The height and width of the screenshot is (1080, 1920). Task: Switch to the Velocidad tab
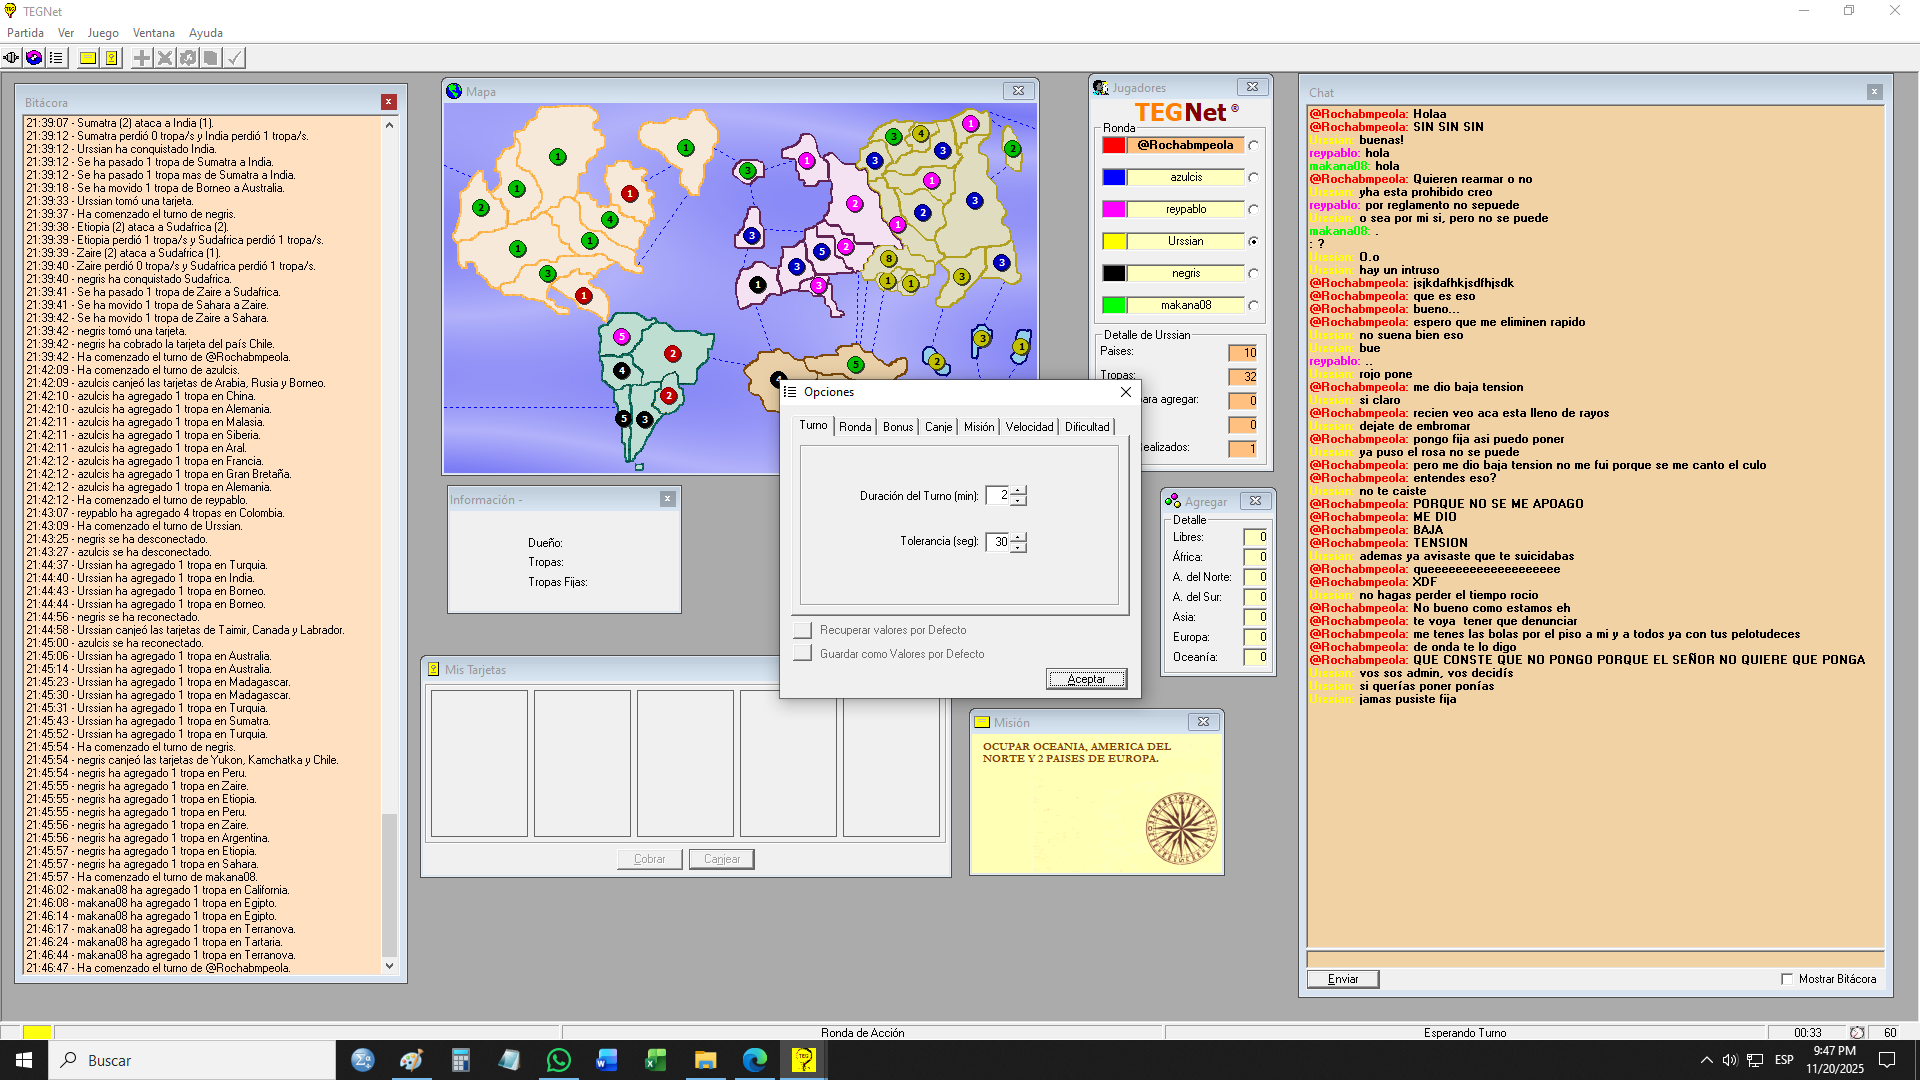[1029, 427]
